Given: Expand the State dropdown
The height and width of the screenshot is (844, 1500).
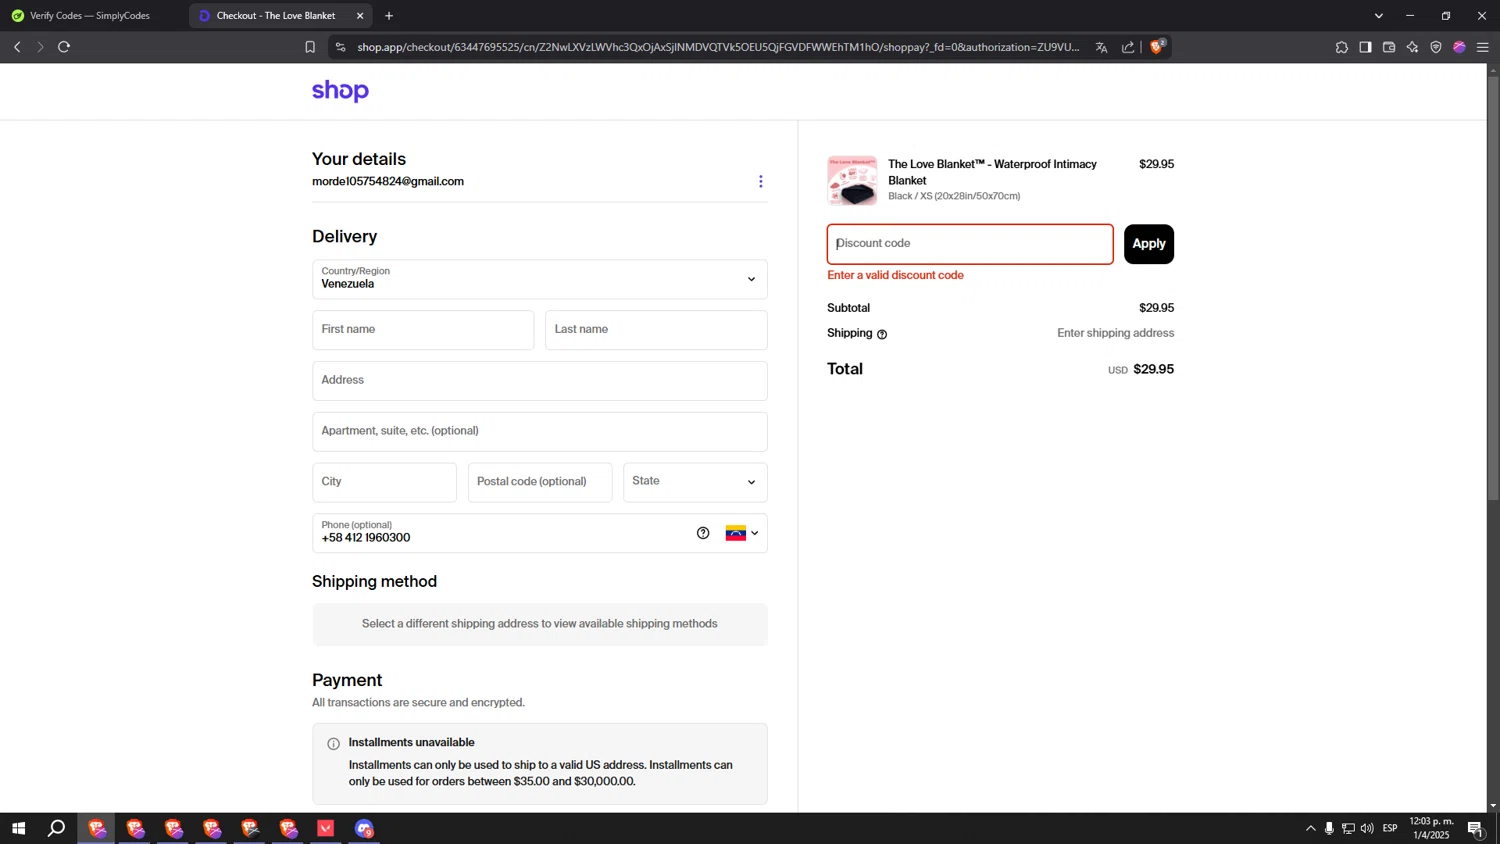Looking at the screenshot, I should coord(695,482).
